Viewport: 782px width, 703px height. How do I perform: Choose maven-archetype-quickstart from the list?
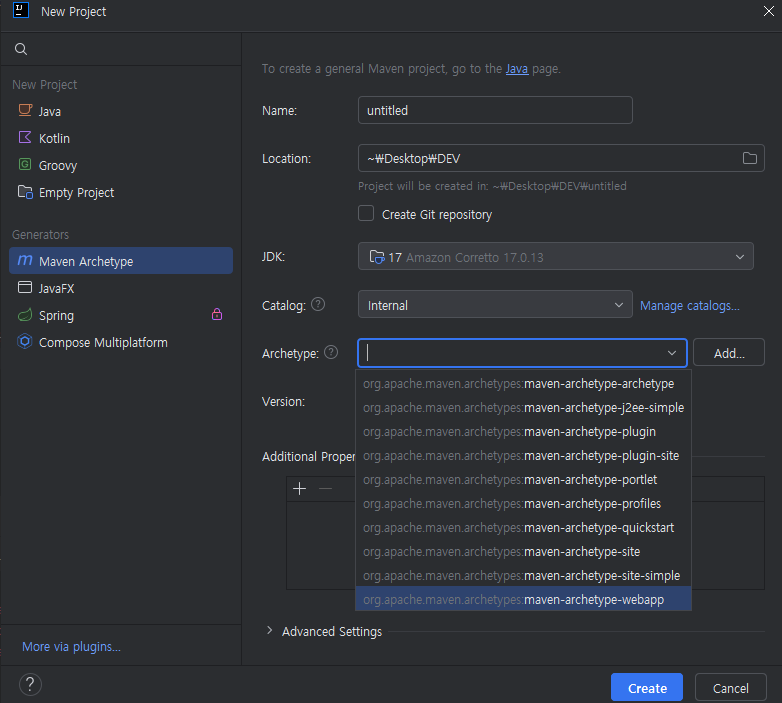pyautogui.click(x=523, y=527)
